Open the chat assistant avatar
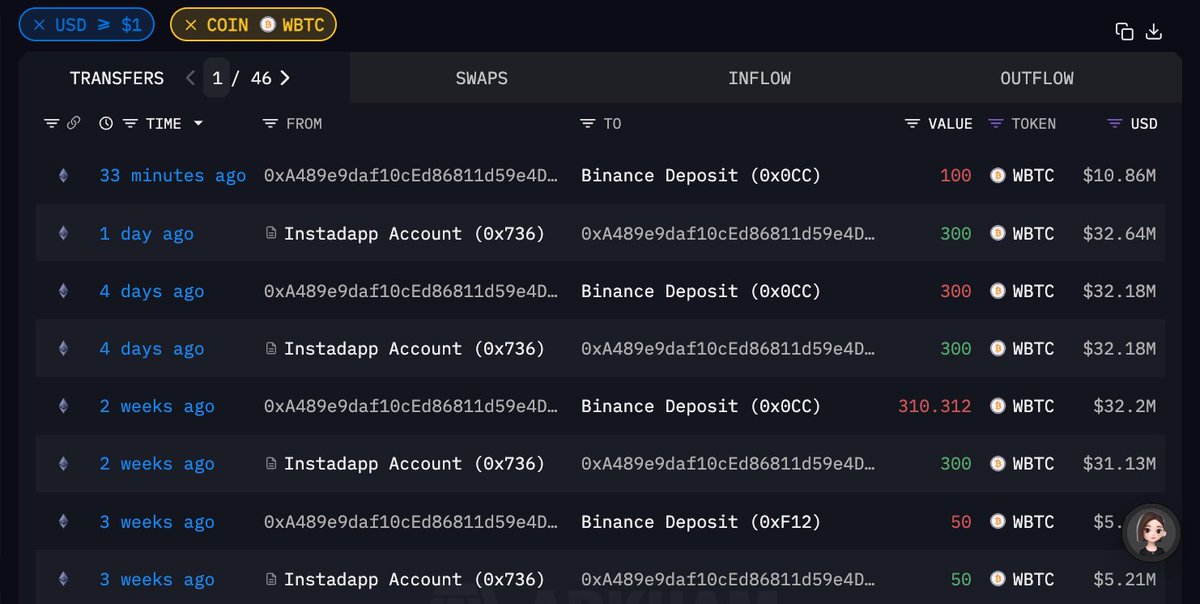 1151,534
